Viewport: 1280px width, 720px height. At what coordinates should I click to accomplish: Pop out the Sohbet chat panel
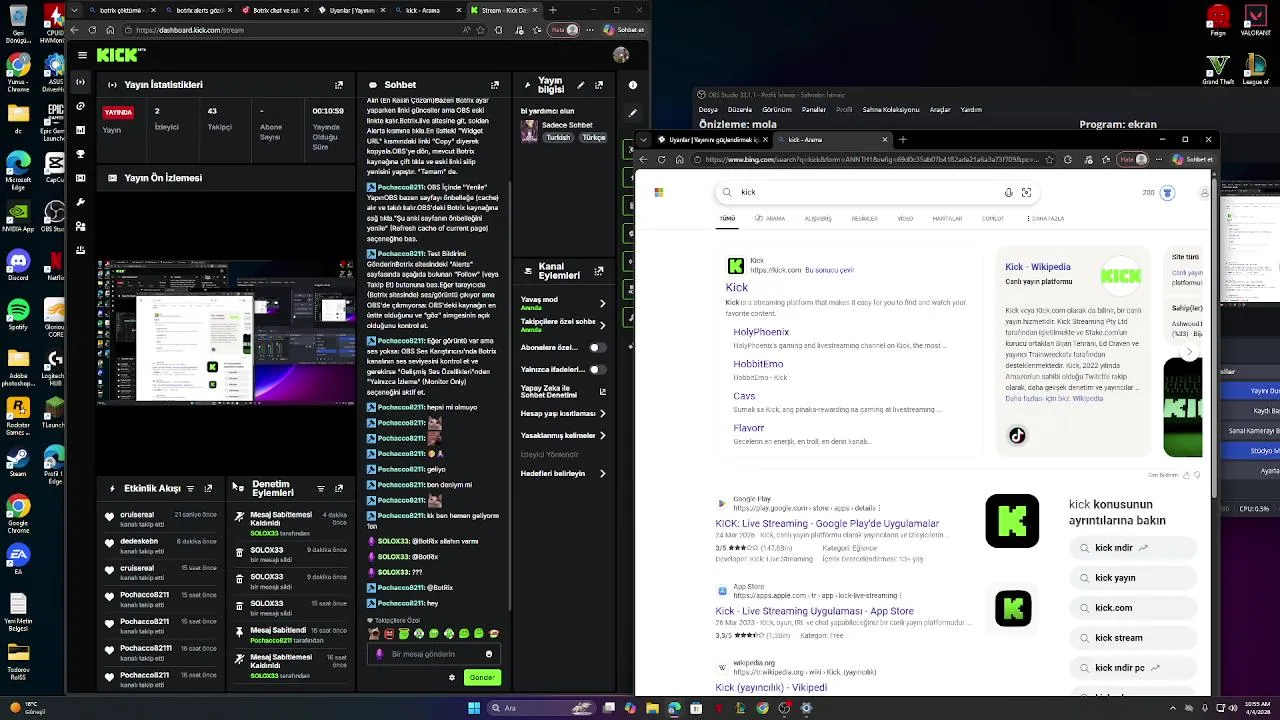495,85
